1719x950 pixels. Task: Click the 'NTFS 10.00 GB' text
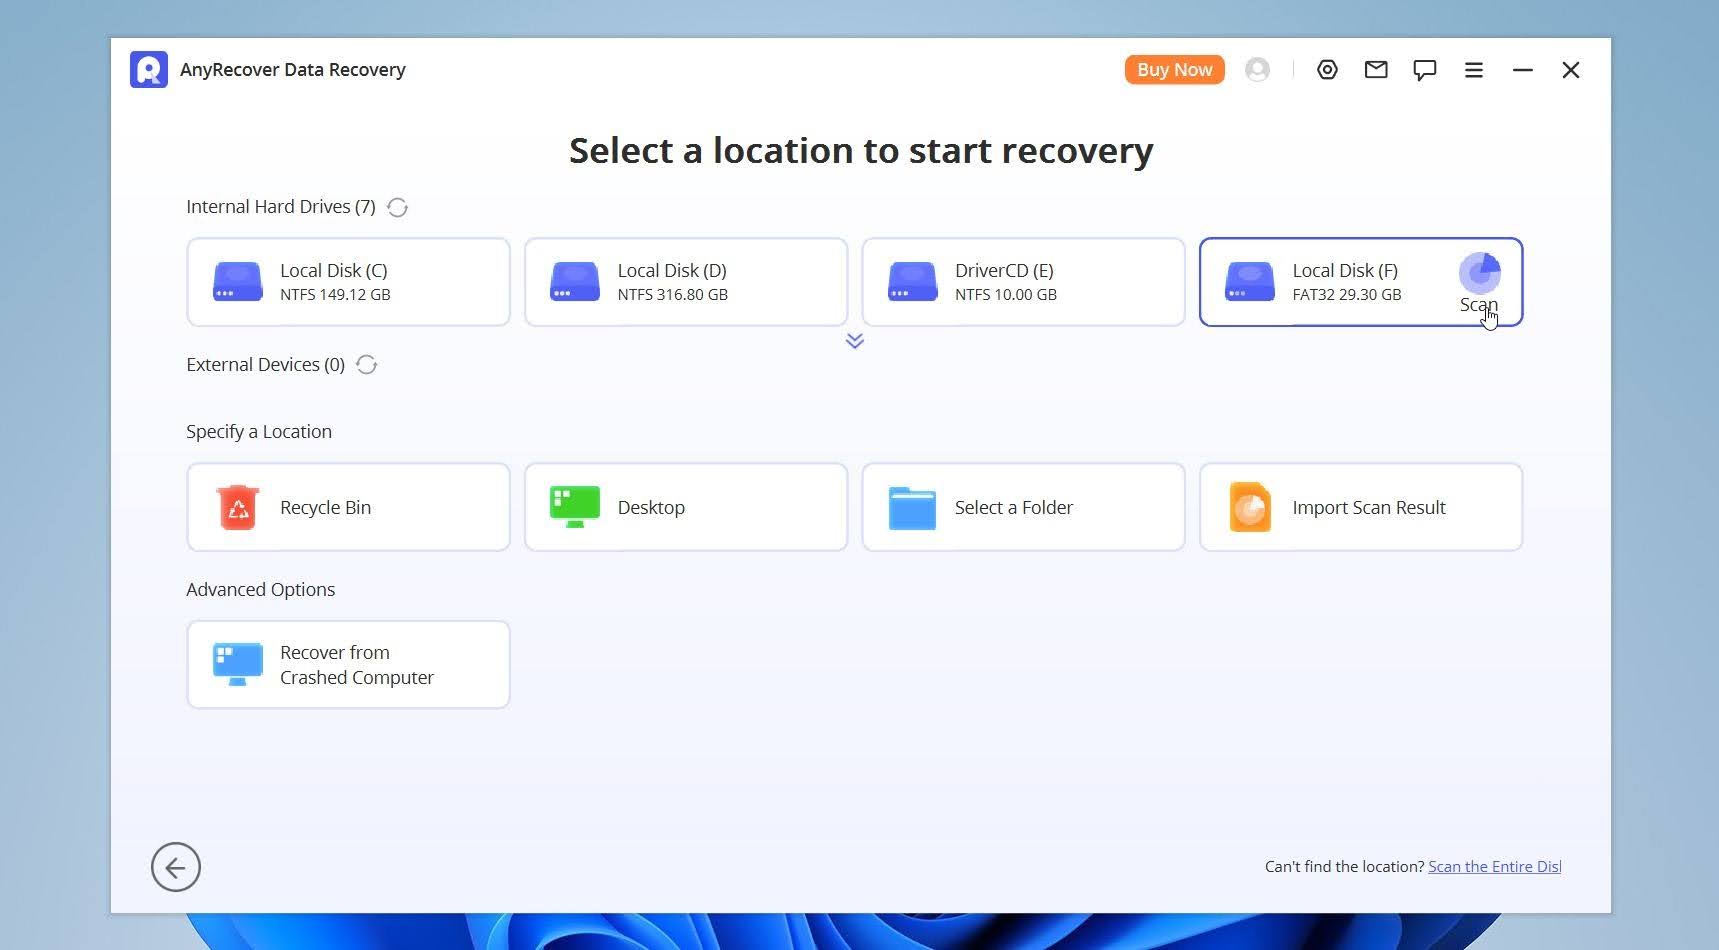pos(1006,295)
